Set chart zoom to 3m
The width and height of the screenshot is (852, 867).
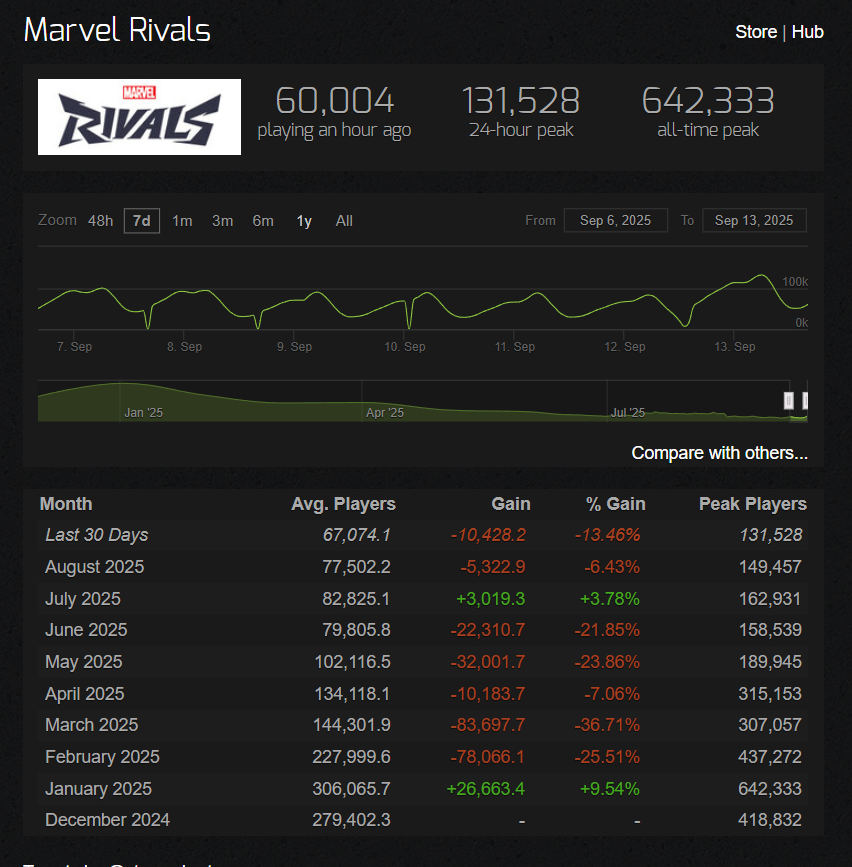[x=222, y=221]
